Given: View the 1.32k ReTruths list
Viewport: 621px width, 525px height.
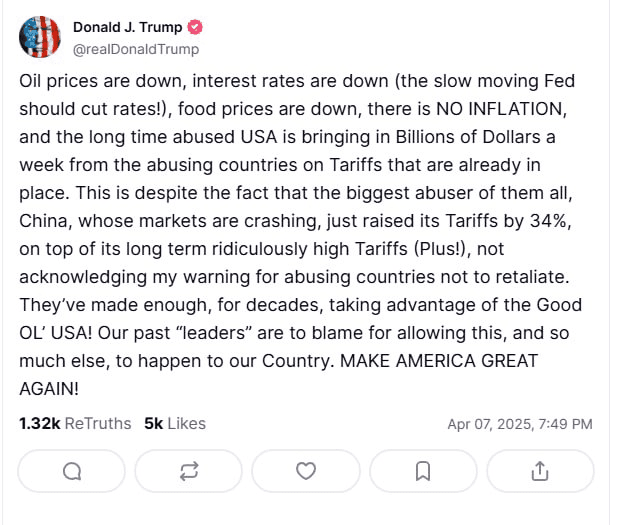Looking at the screenshot, I should tap(75, 423).
